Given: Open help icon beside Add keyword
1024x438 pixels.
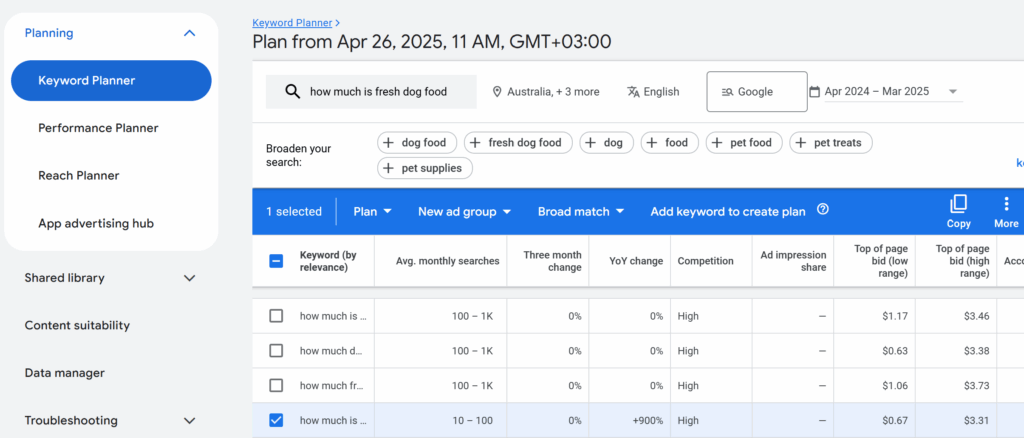Looking at the screenshot, I should (823, 210).
